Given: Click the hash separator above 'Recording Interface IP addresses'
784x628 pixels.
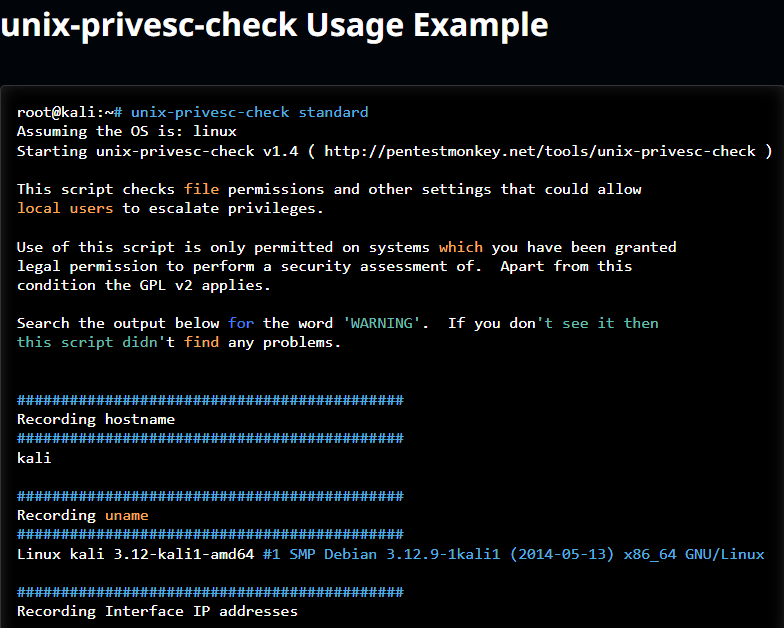Looking at the screenshot, I should (x=210, y=592).
